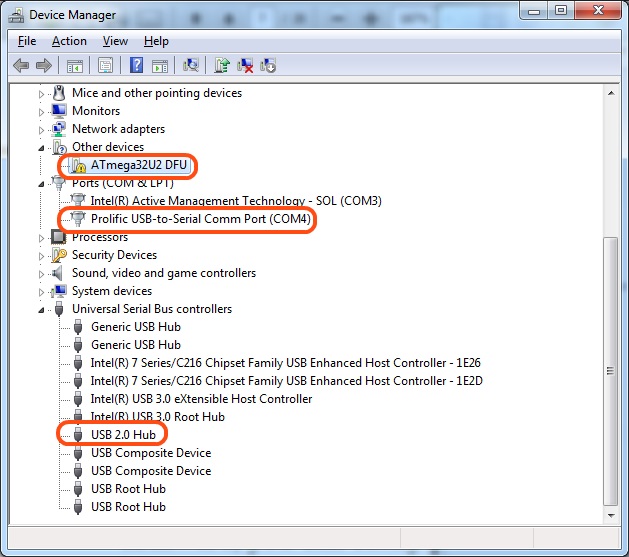629x557 pixels.
Task: Expand Mice and other pointing devices
Action: (41, 94)
